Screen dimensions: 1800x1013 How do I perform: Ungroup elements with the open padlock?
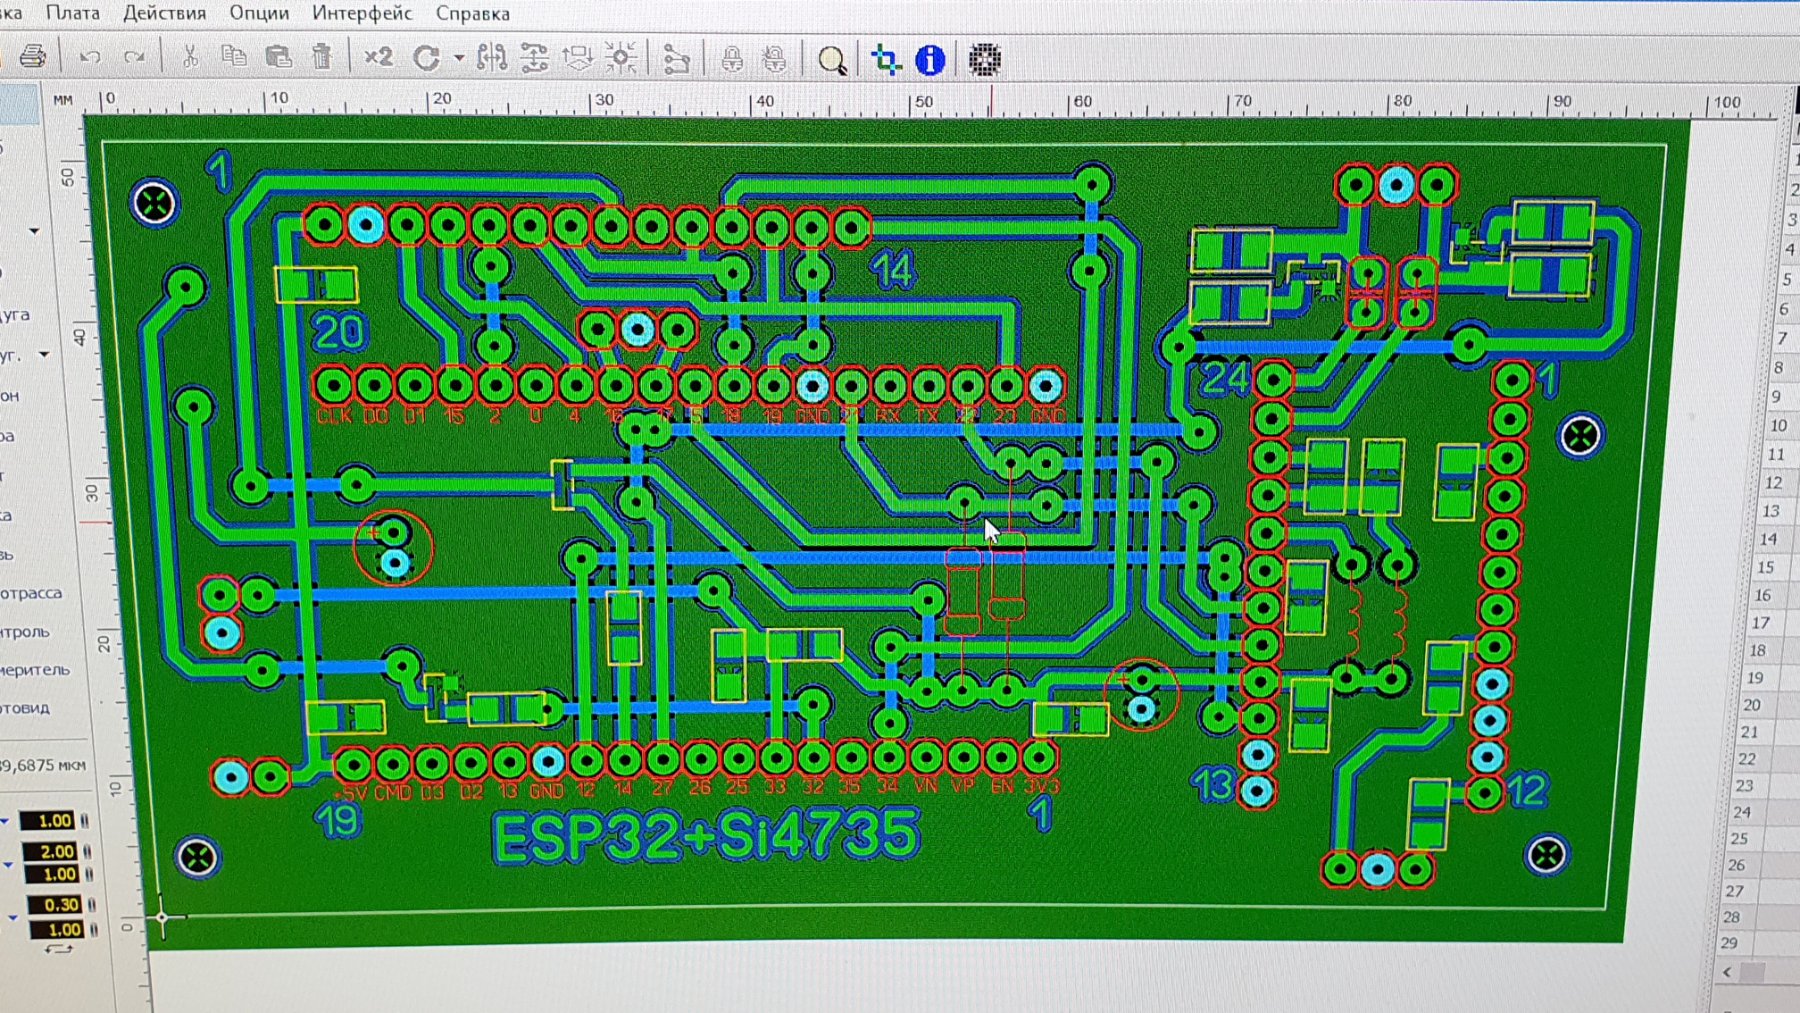click(x=775, y=60)
